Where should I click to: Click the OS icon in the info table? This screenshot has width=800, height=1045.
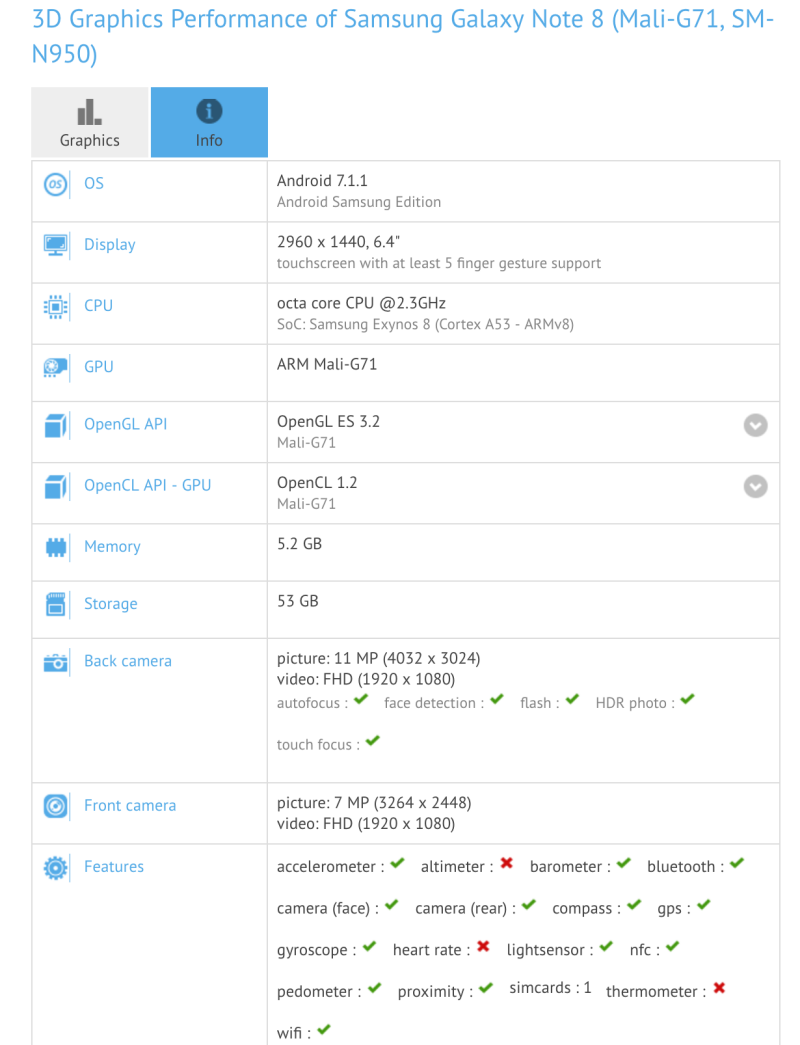[x=56, y=184]
